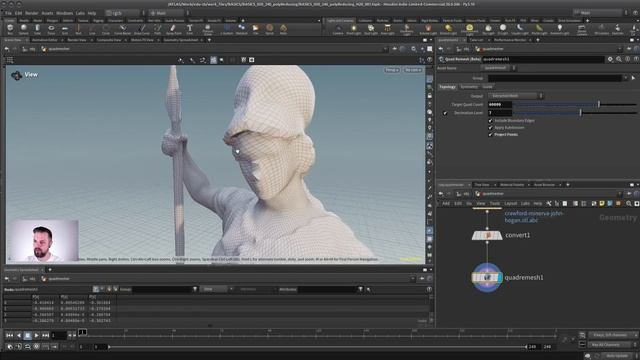Toggle Project Points checkbox
This screenshot has width=640, height=360.
(x=490, y=134)
